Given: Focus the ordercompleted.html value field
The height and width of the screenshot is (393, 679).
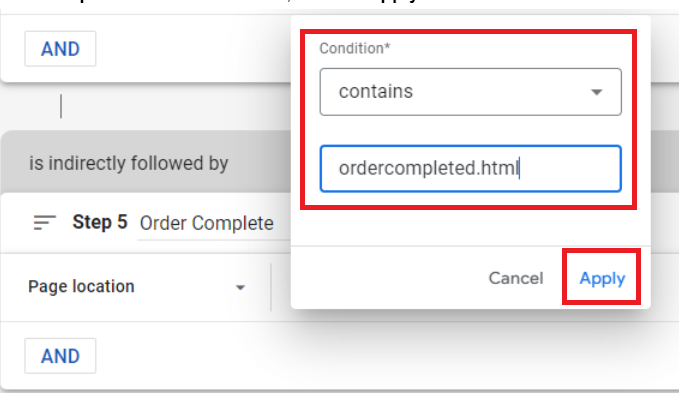Looking at the screenshot, I should pyautogui.click(x=471, y=168).
